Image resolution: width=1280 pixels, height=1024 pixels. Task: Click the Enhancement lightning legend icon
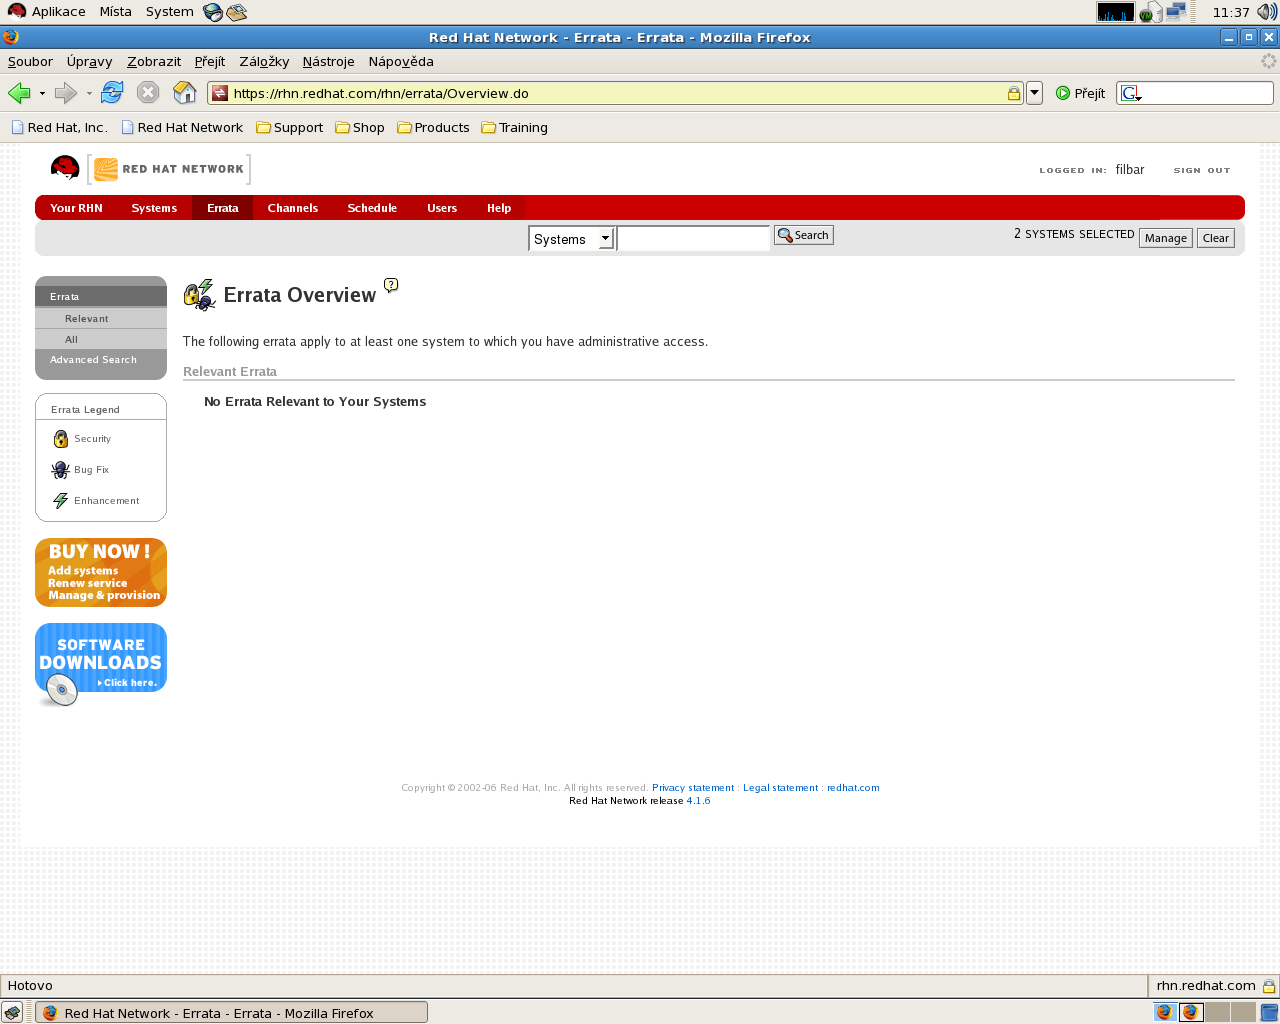[61, 501]
